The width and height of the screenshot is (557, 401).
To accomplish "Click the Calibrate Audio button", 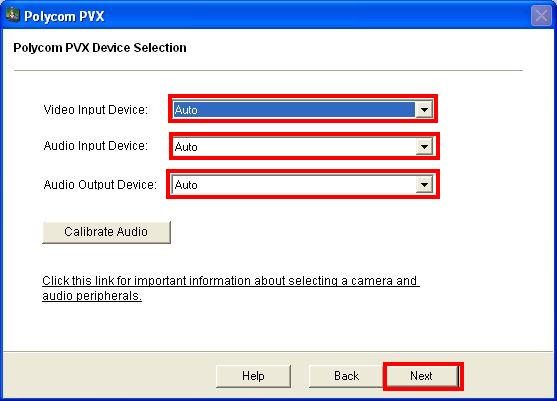I will click(106, 232).
